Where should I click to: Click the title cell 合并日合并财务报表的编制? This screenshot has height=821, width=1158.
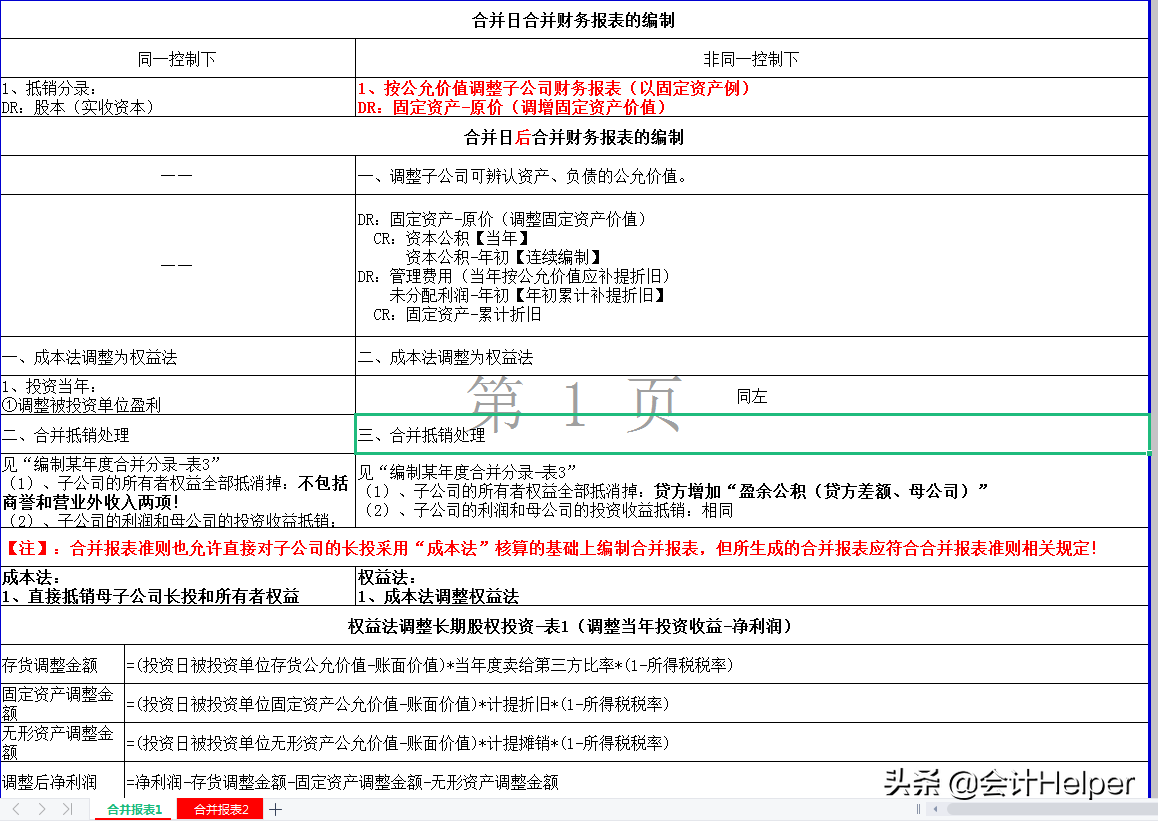[578, 19]
